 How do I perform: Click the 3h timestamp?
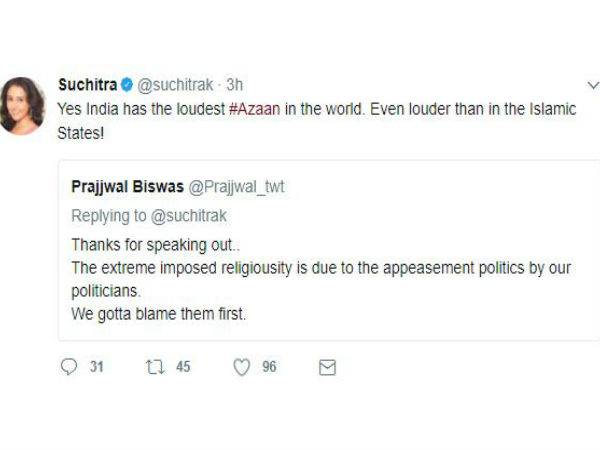[235, 85]
